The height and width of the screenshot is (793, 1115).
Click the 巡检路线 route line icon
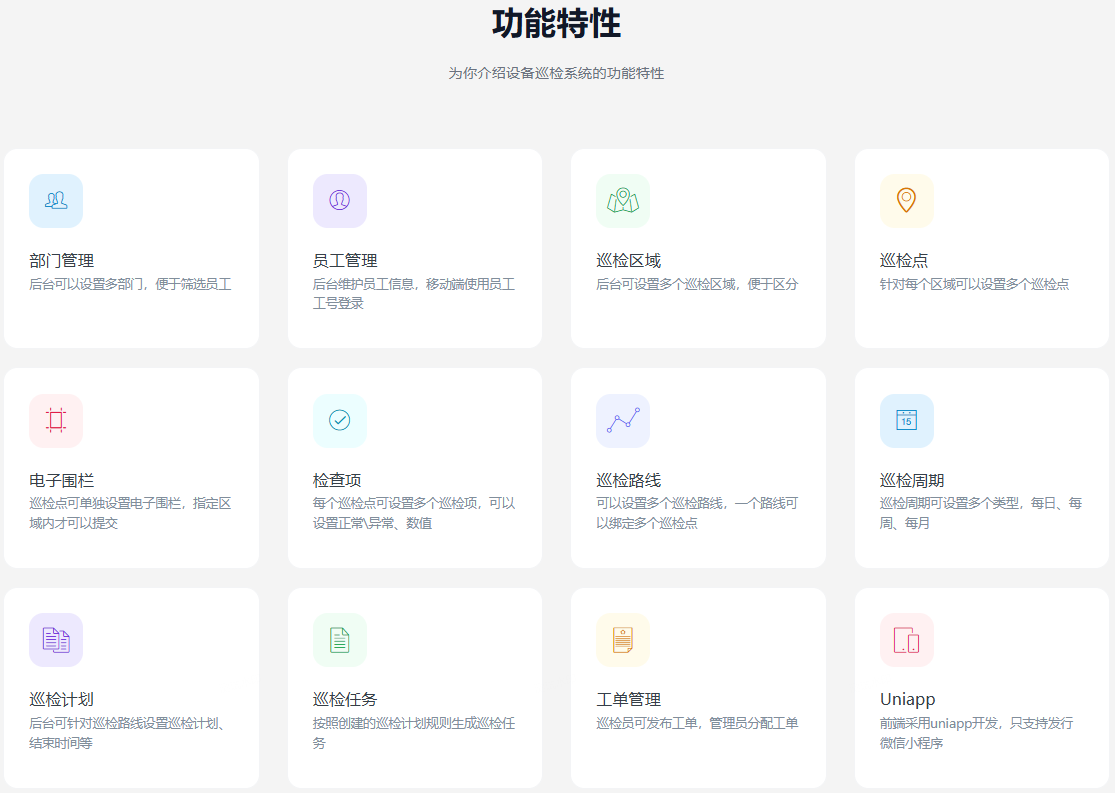click(623, 421)
